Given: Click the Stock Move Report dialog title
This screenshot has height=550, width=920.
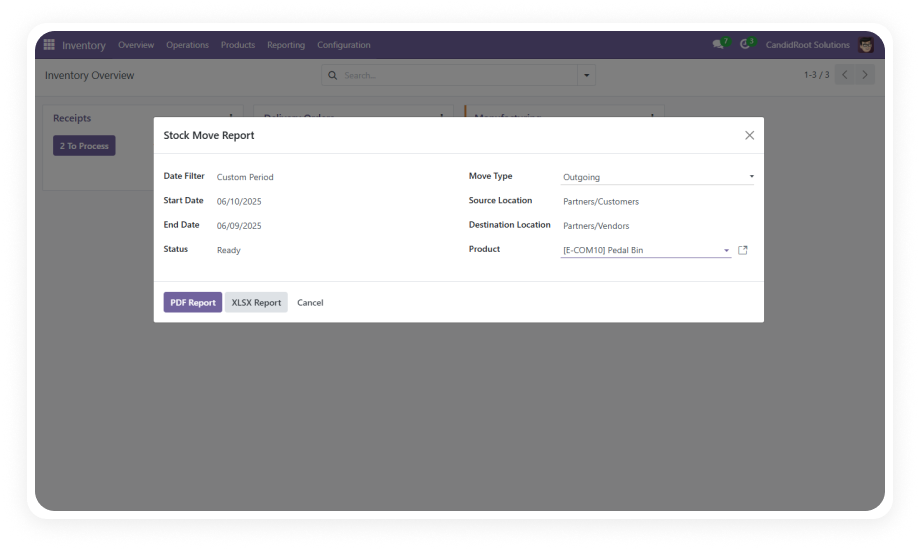Looking at the screenshot, I should coord(209,135).
